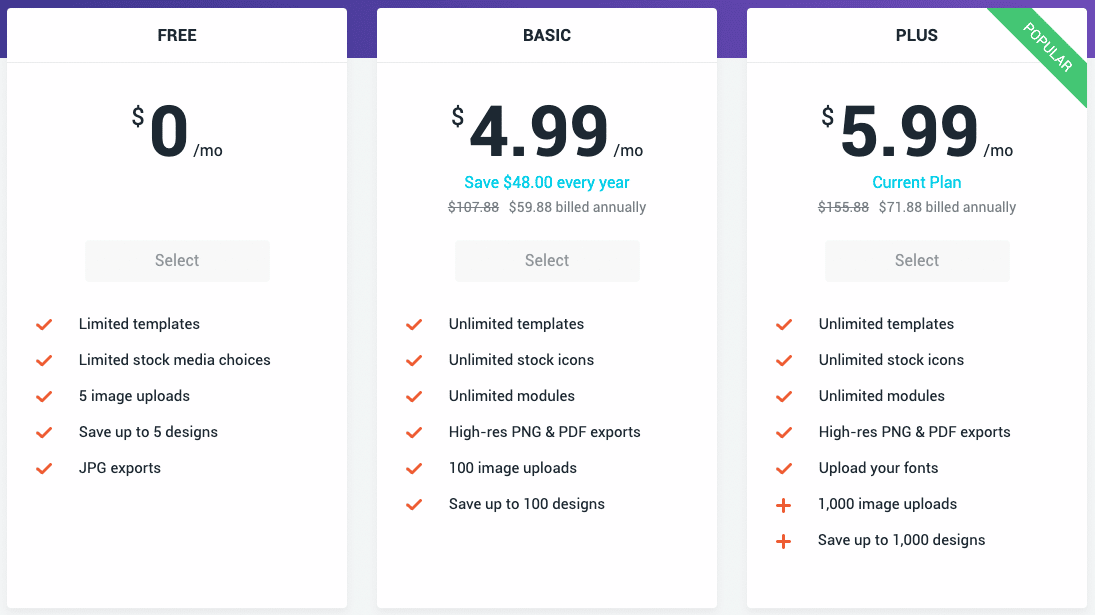Image resolution: width=1095 pixels, height=615 pixels.
Task: Click the checkmark beside Limited templates
Action: tap(44, 325)
